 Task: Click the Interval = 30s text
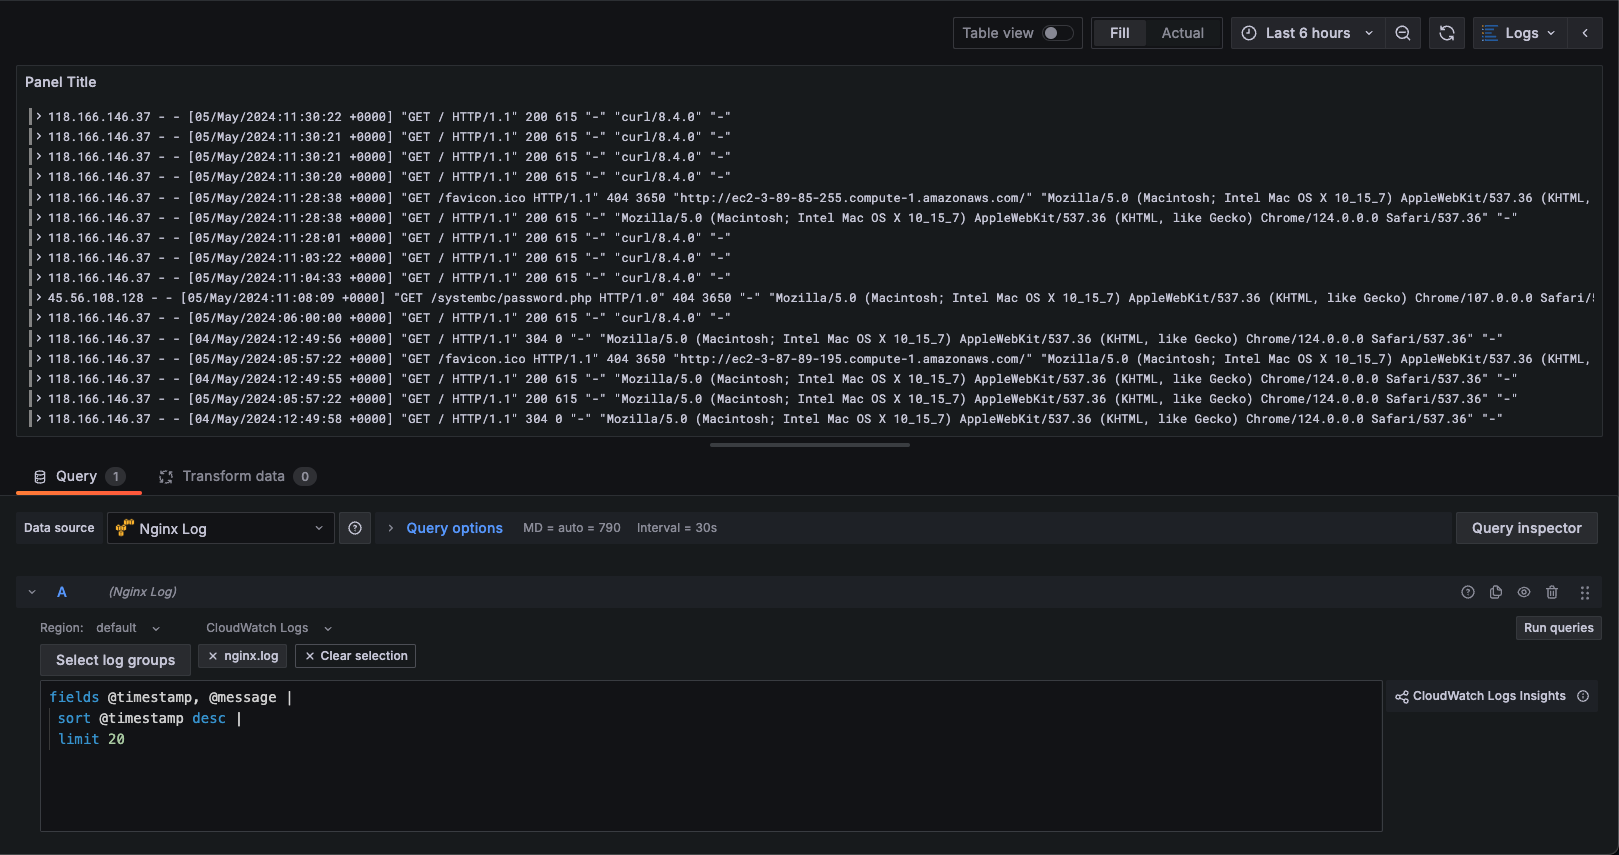coord(677,528)
